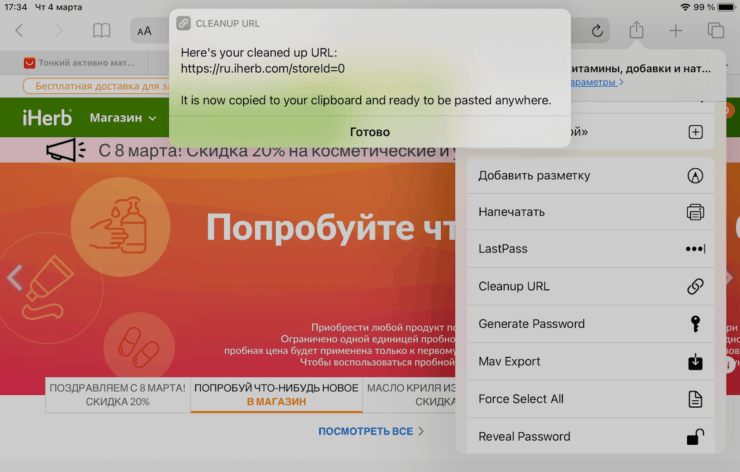Open the AA reader text options
740x472 pixels.
tap(144, 31)
